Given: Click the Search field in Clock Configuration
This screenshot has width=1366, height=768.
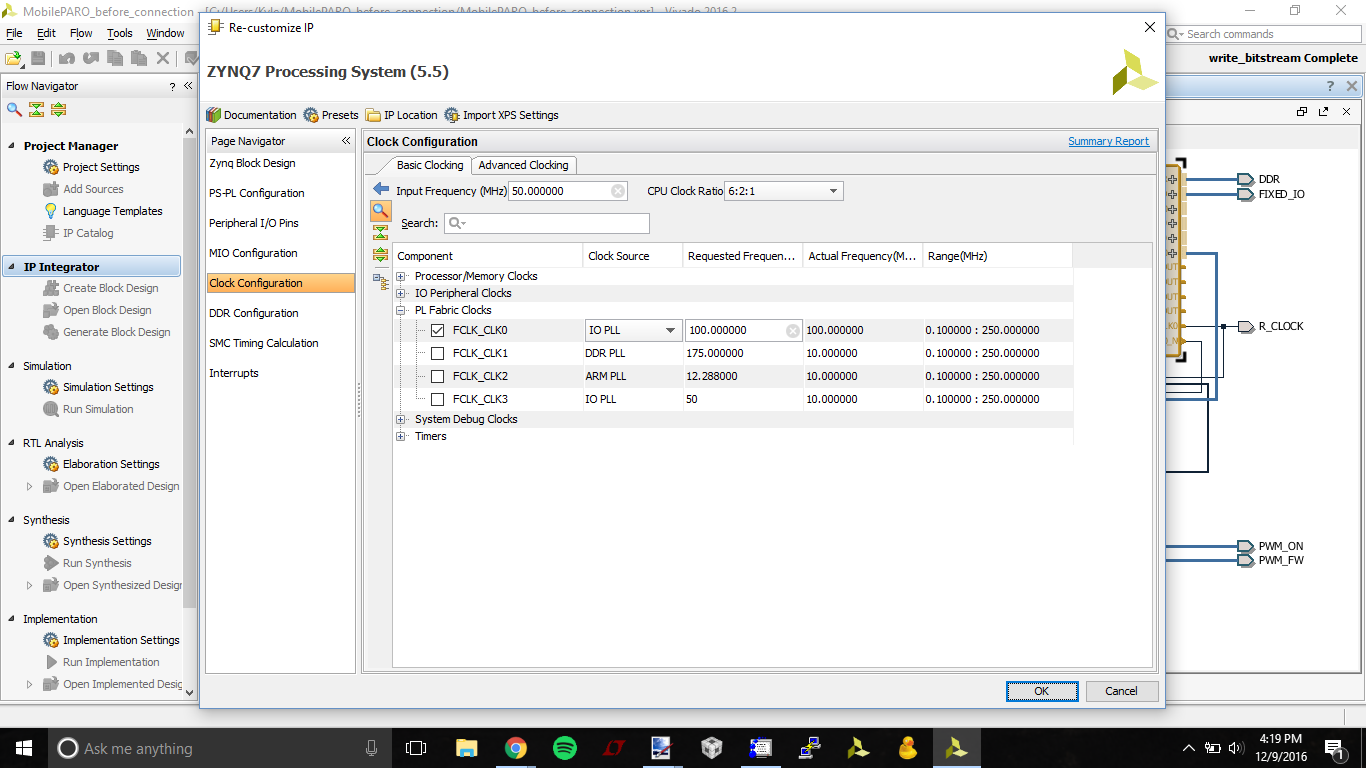Looking at the screenshot, I should (547, 223).
